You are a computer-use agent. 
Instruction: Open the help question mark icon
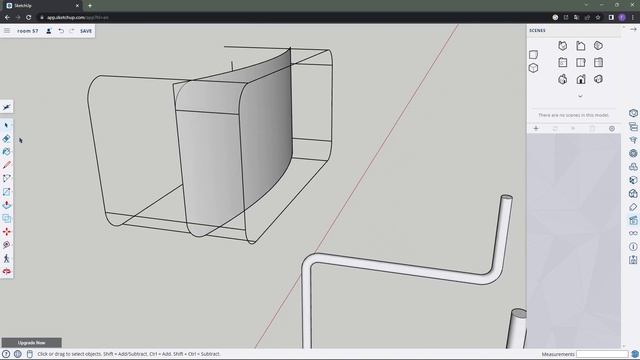[6, 354]
